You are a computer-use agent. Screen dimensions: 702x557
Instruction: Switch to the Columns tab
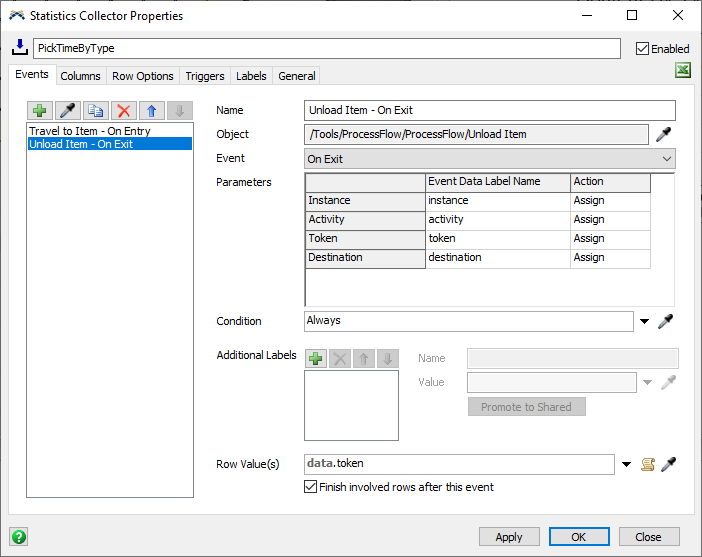pyautogui.click(x=80, y=76)
